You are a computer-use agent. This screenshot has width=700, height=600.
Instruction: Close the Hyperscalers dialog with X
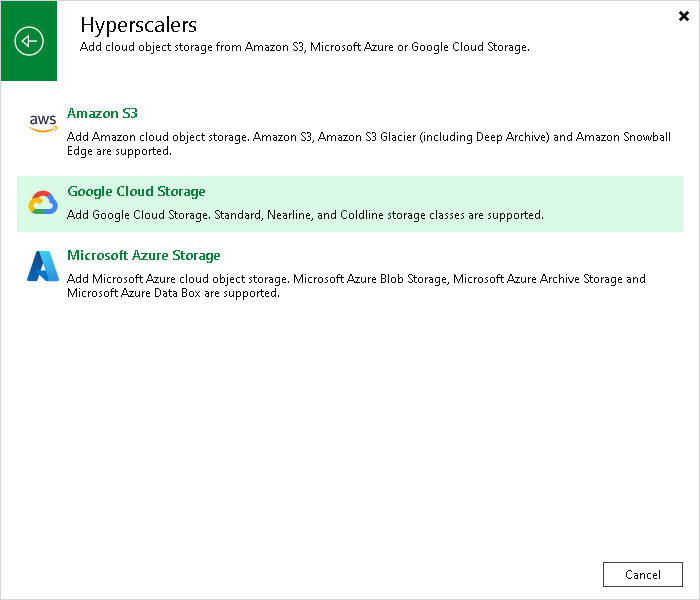point(683,16)
